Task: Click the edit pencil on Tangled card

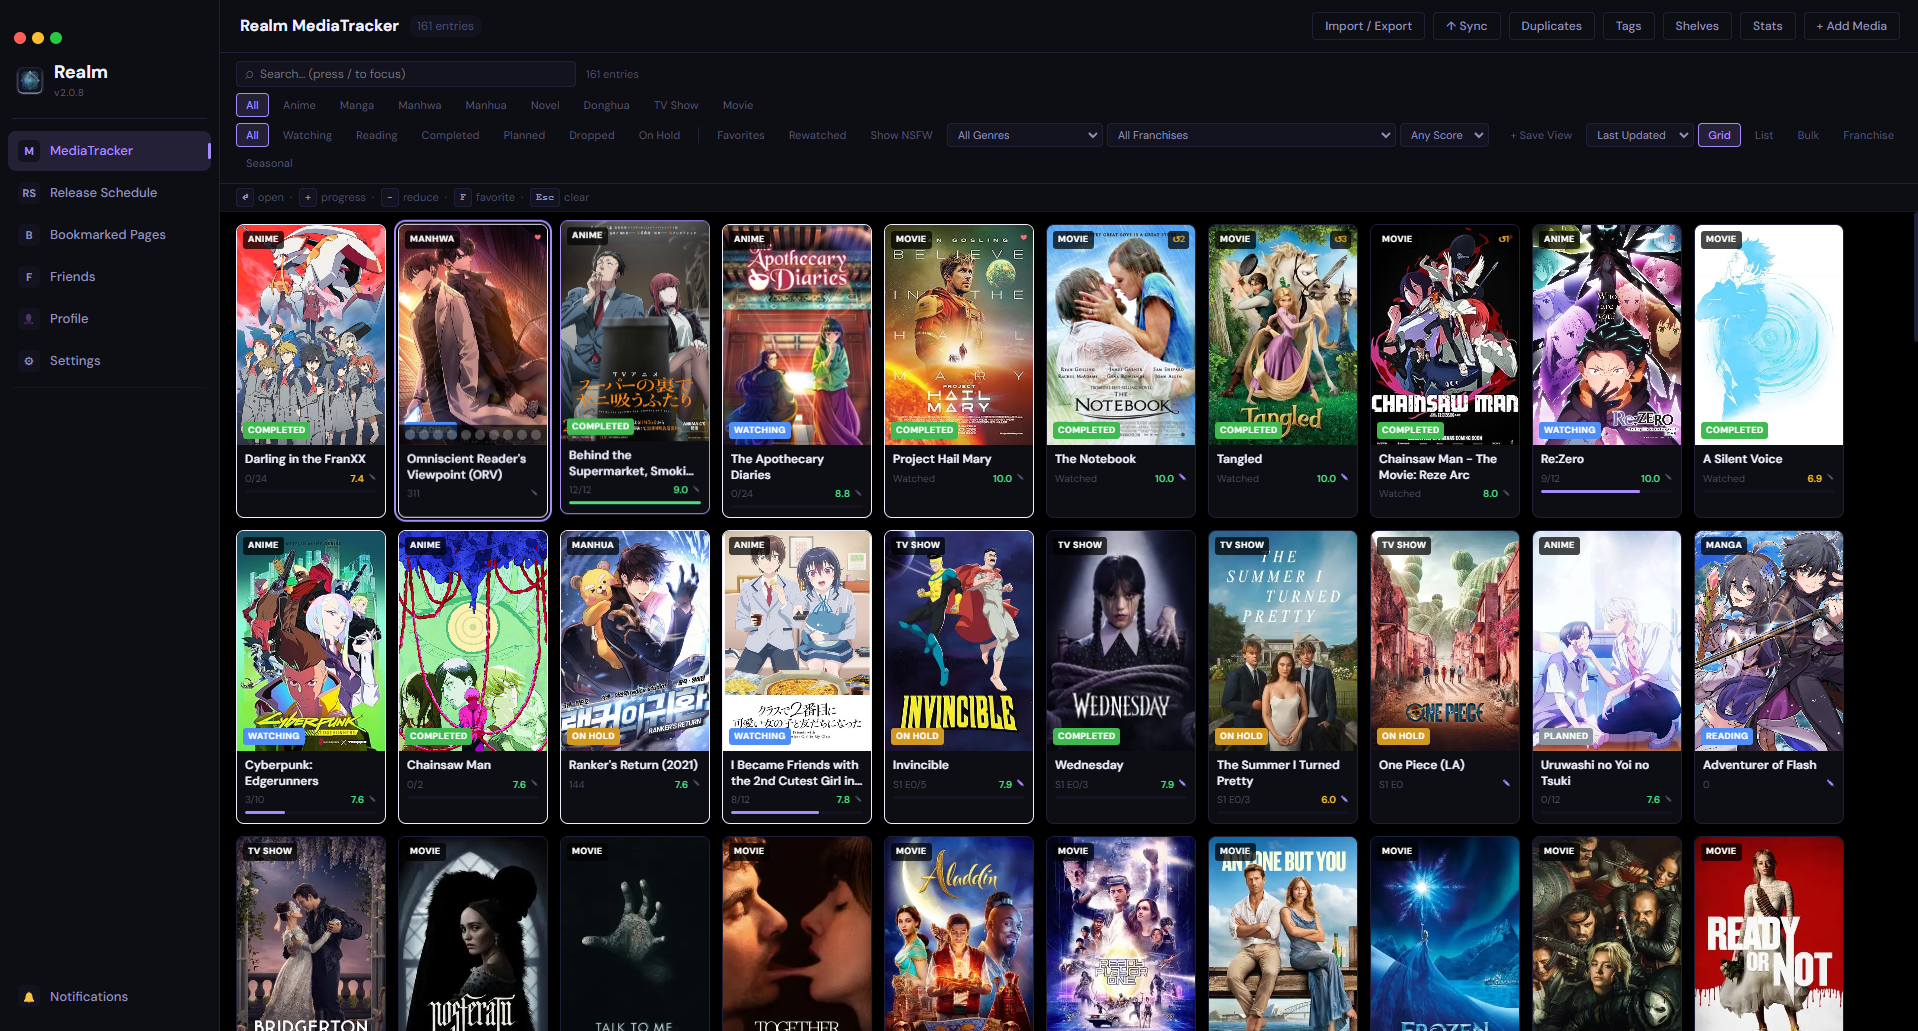Action: tap(1345, 478)
